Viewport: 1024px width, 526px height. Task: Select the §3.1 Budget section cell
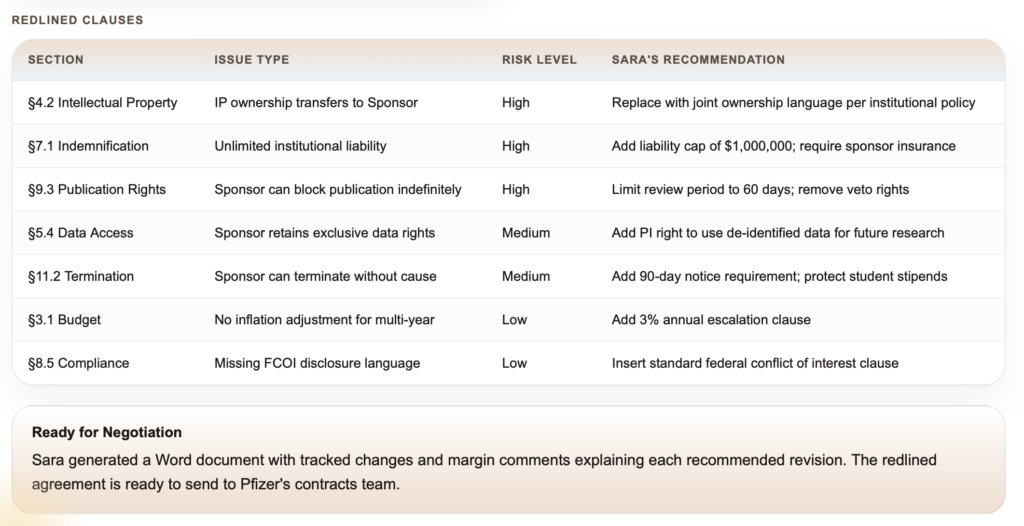(x=64, y=320)
